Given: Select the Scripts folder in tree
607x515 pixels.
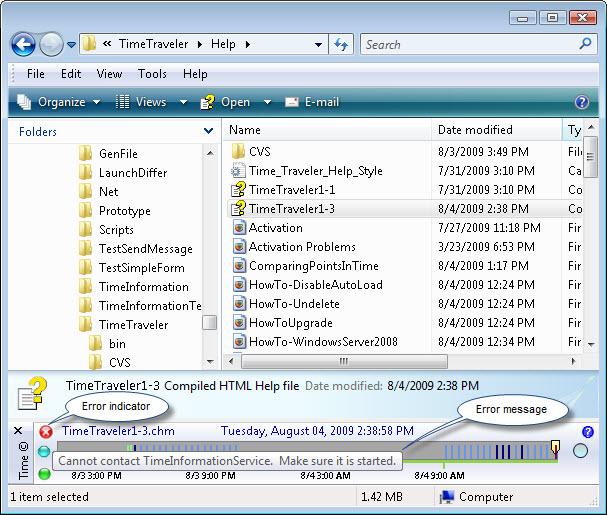Looking at the screenshot, I should click(106, 230).
